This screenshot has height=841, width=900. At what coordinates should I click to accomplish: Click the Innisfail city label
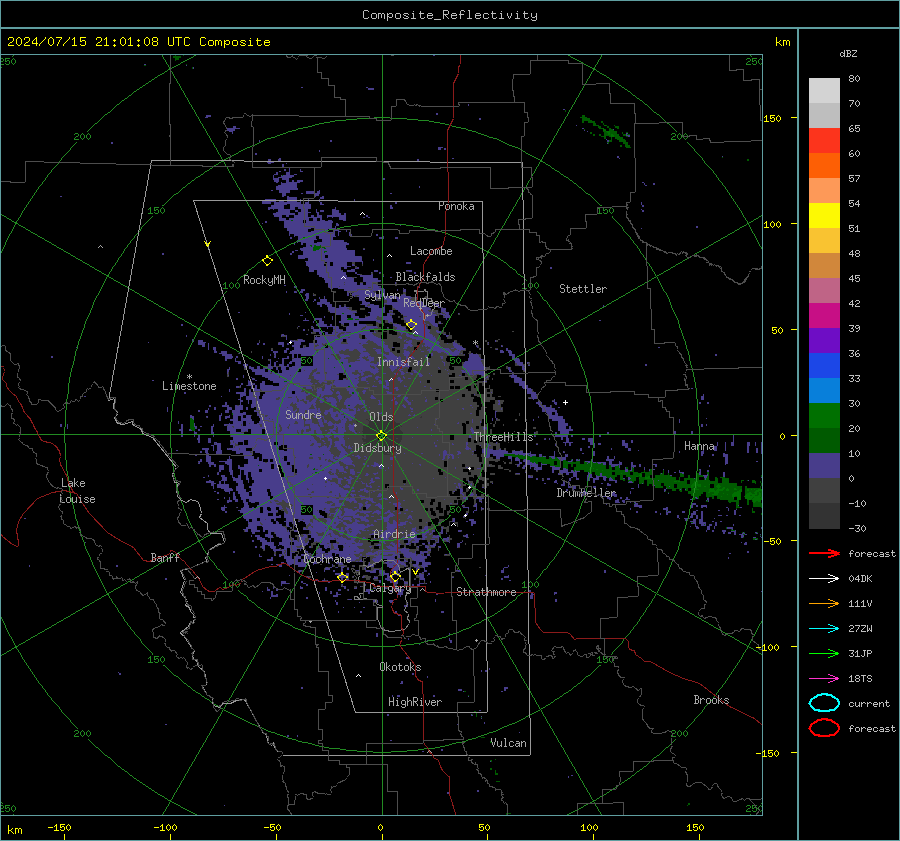[x=403, y=362]
